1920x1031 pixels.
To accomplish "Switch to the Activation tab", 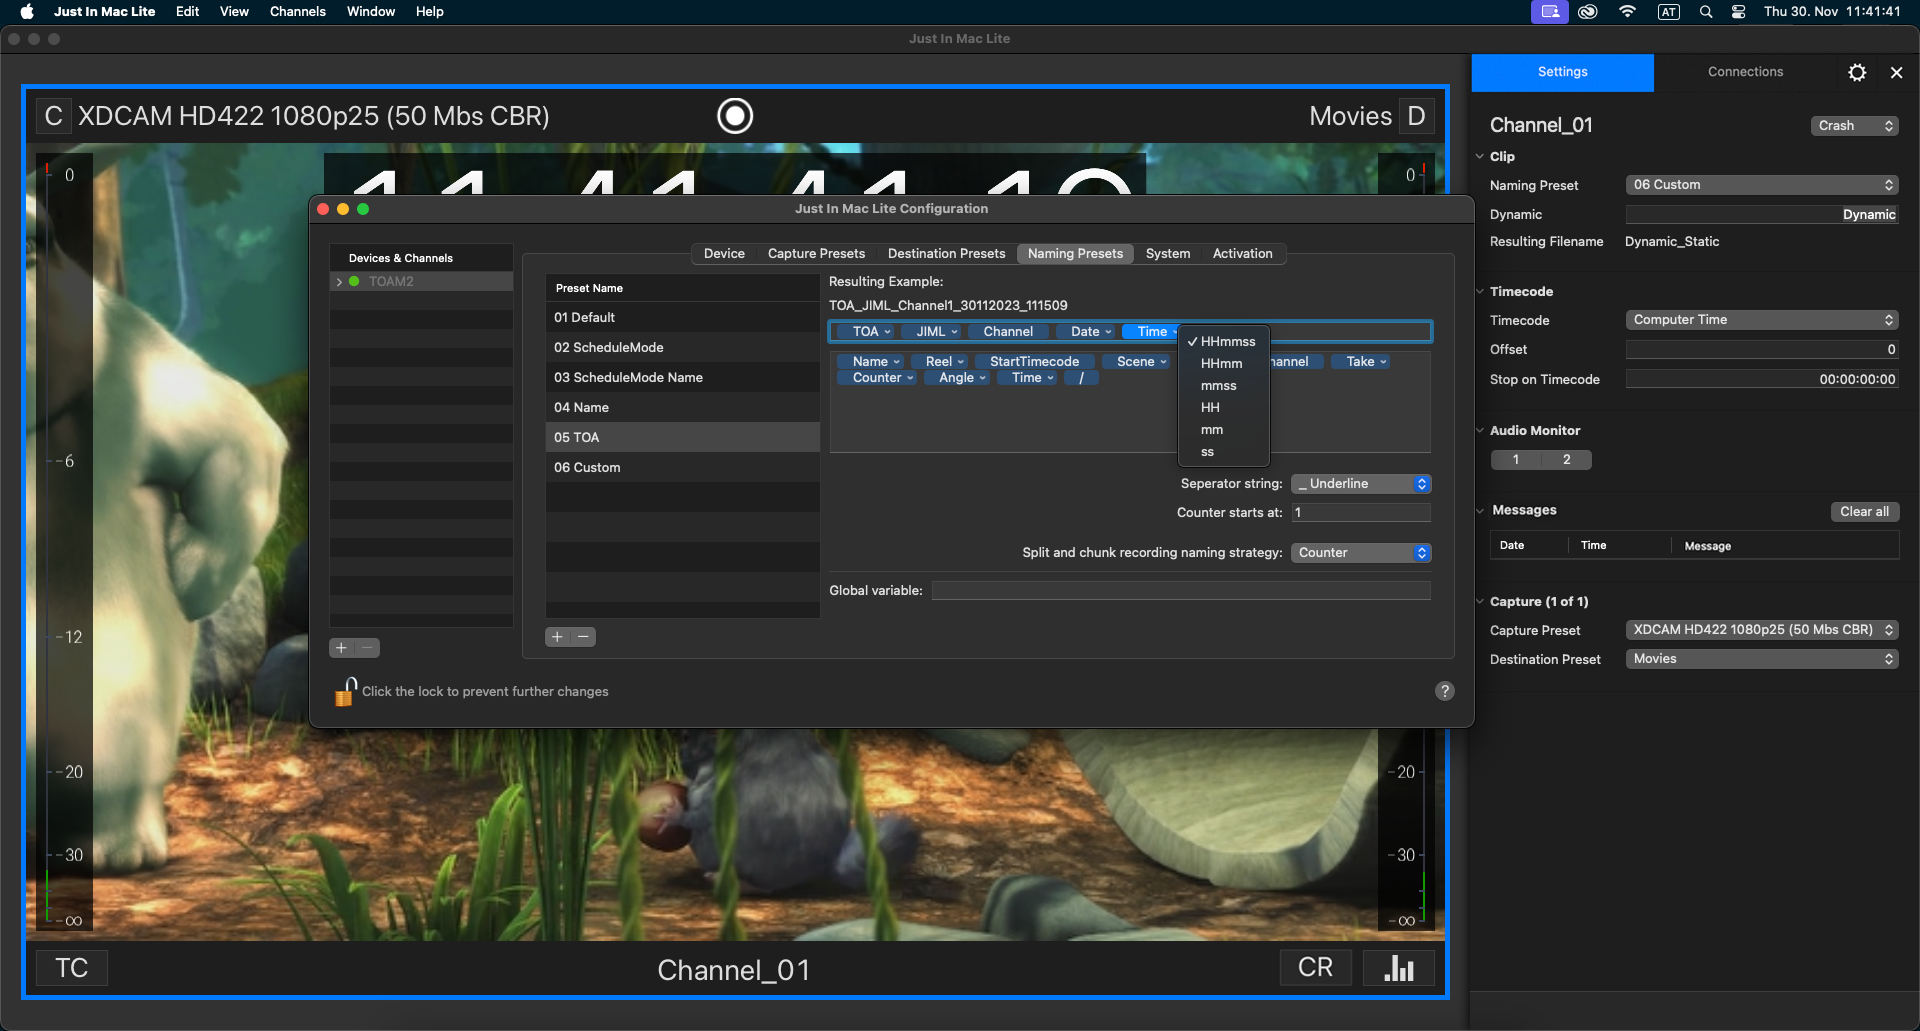I will pyautogui.click(x=1242, y=254).
